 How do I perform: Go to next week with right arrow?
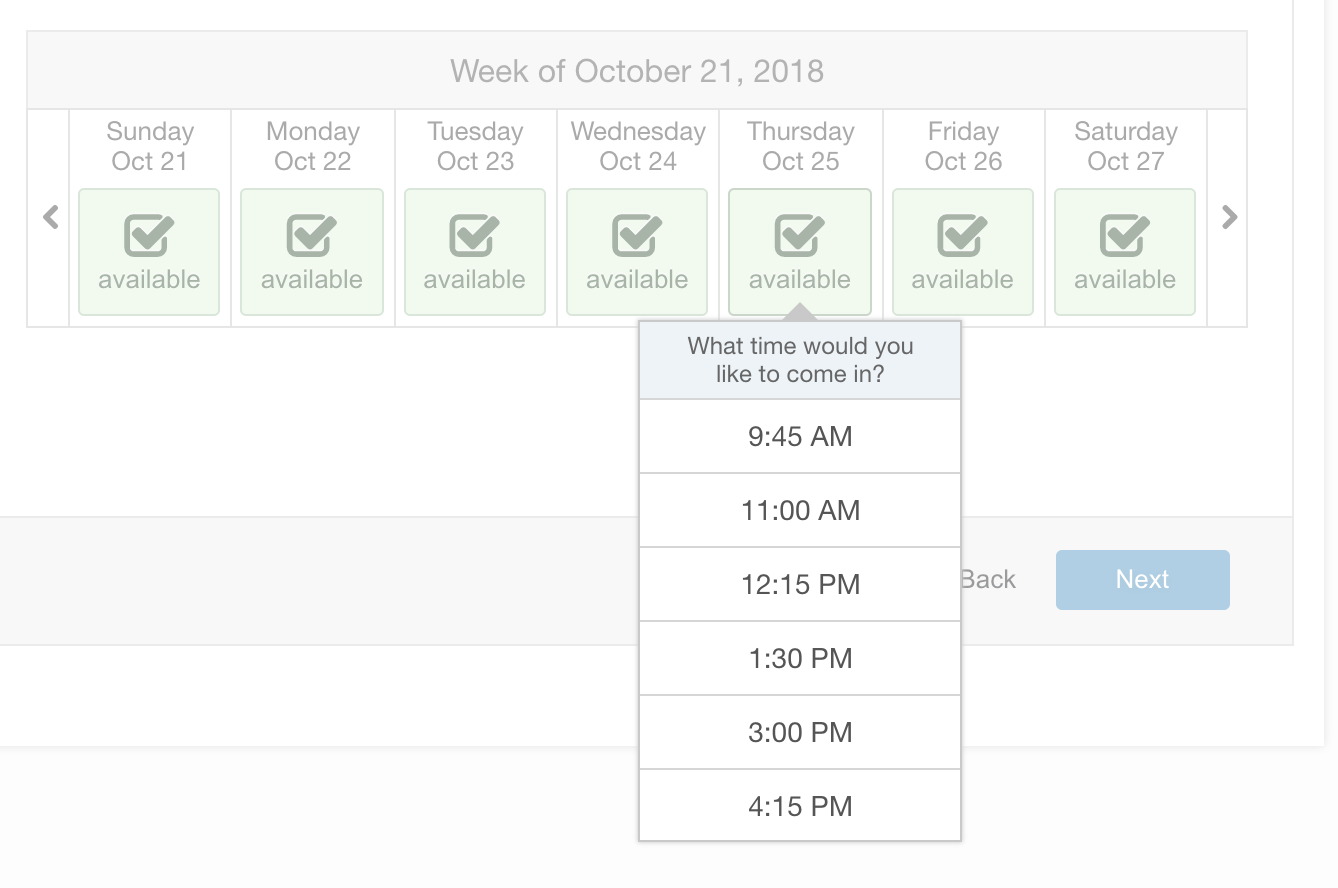(1229, 217)
